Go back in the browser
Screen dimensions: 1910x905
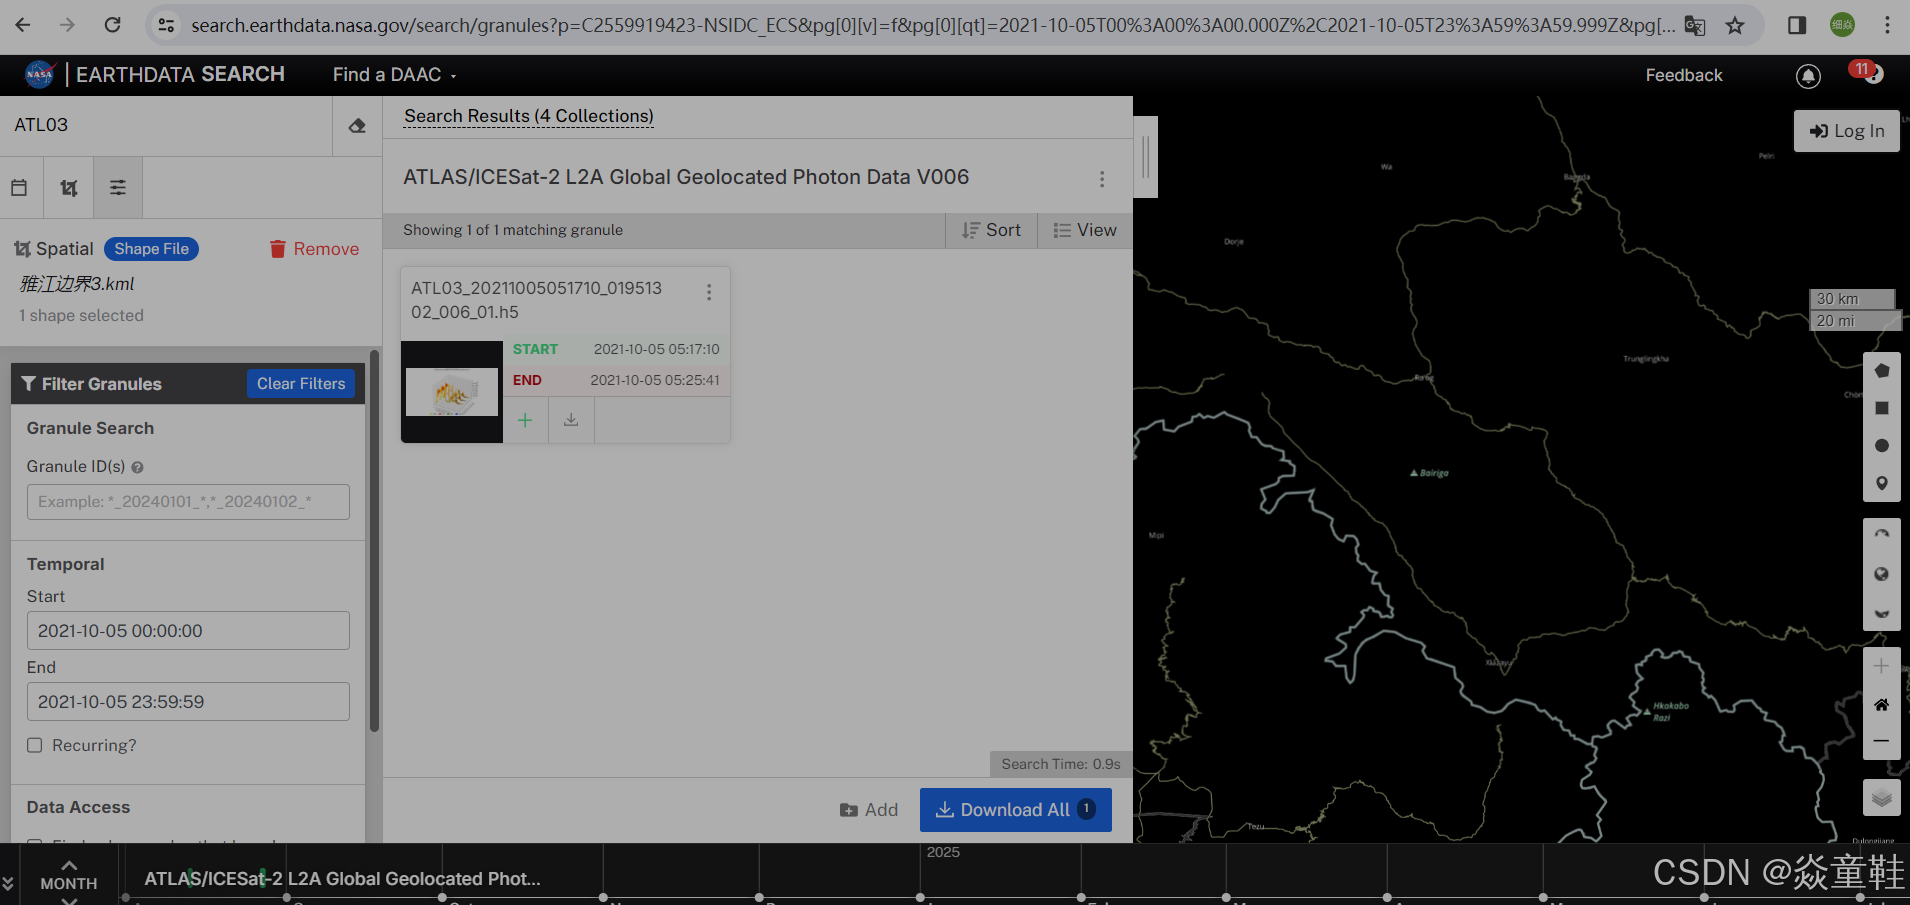[x=23, y=25]
